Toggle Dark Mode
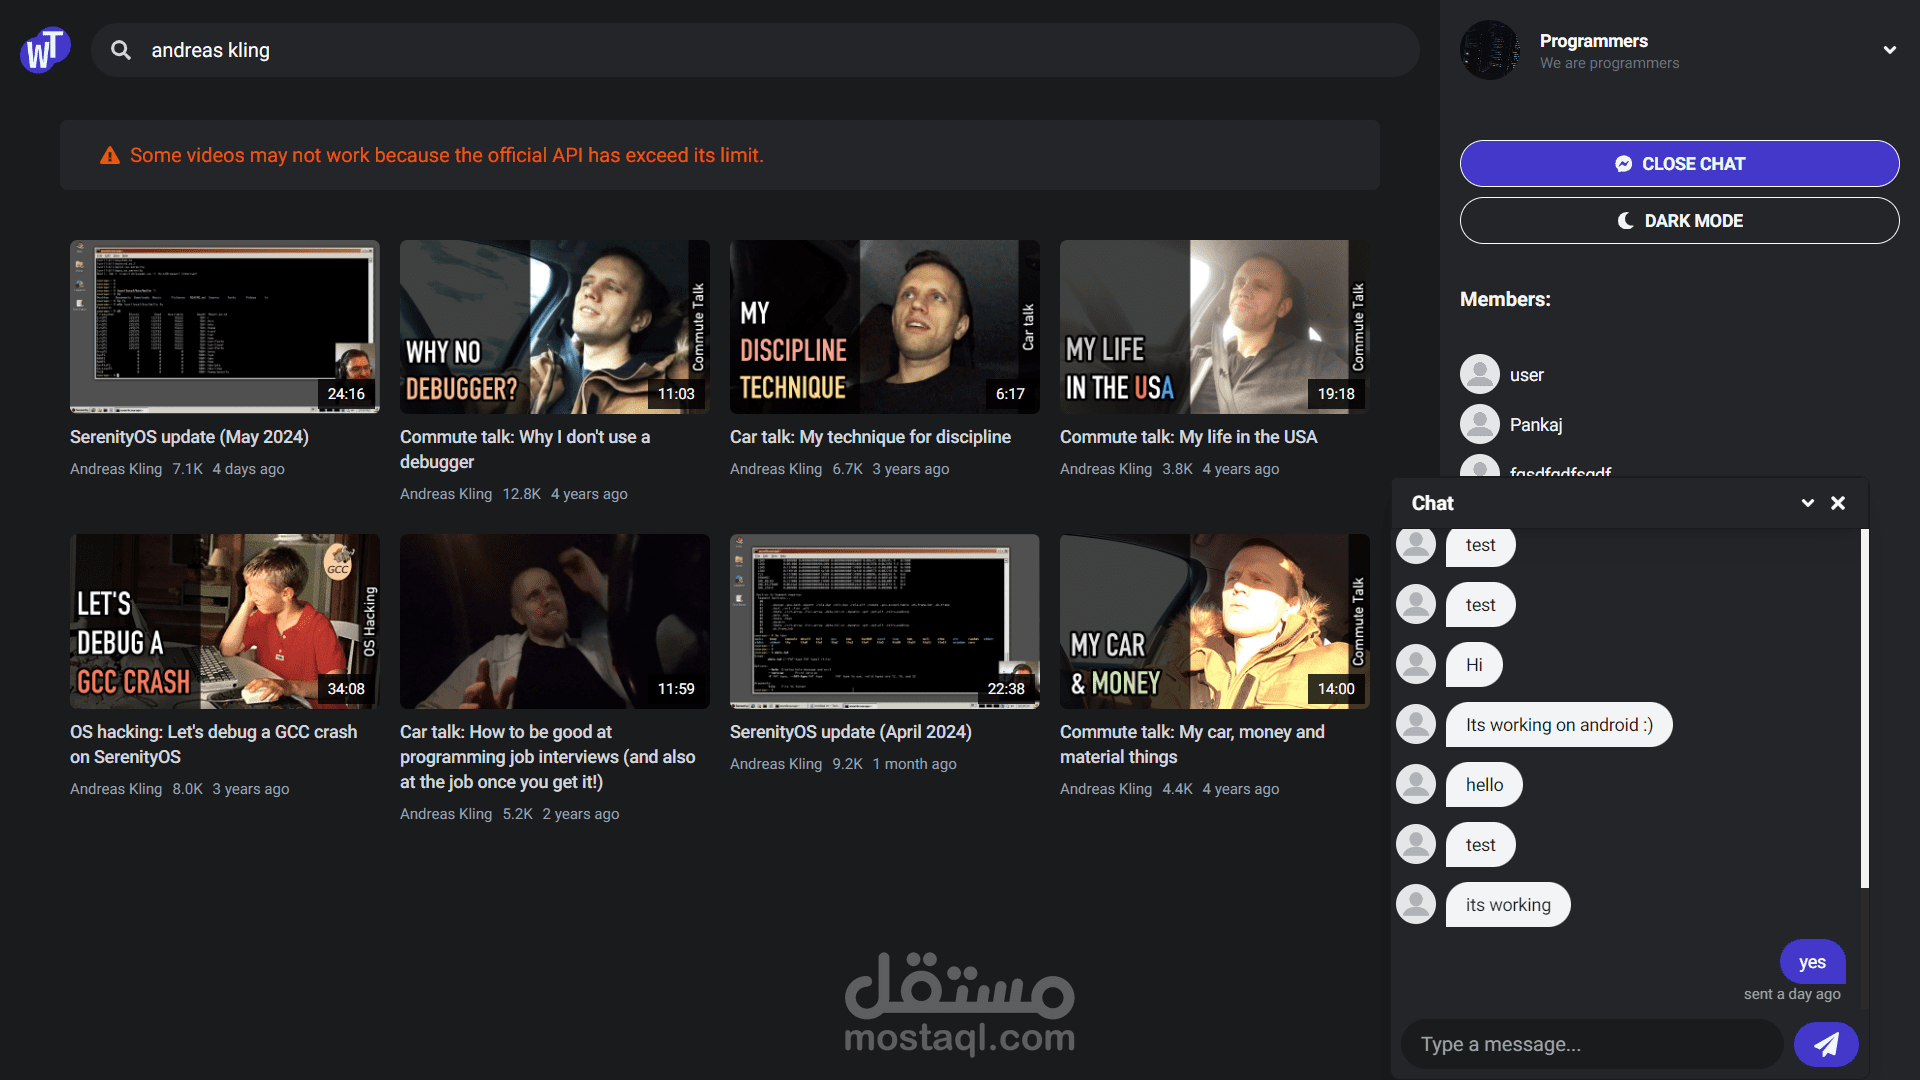The height and width of the screenshot is (1080, 1920). [x=1679, y=220]
